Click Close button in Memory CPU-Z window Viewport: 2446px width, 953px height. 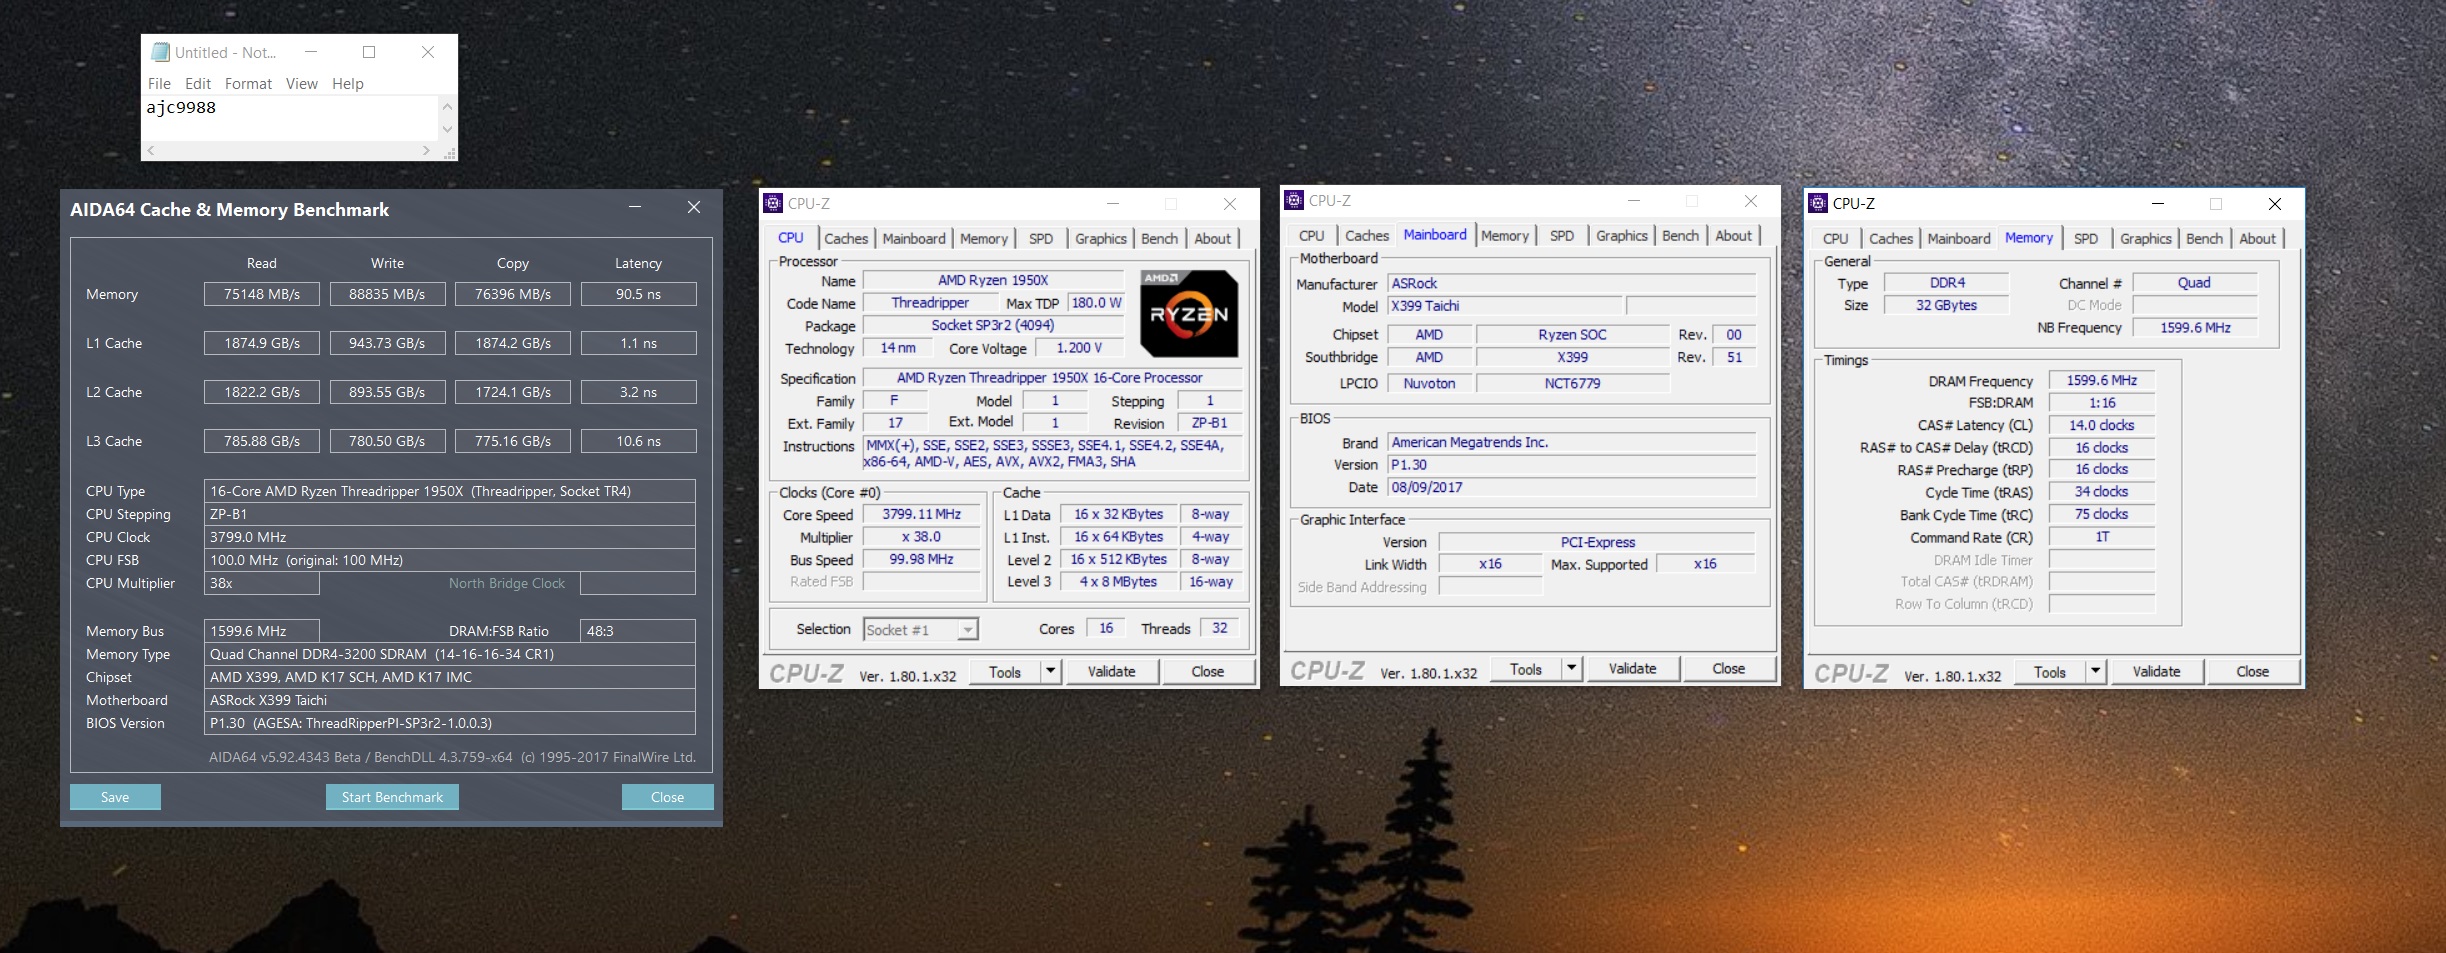pos(2252,671)
